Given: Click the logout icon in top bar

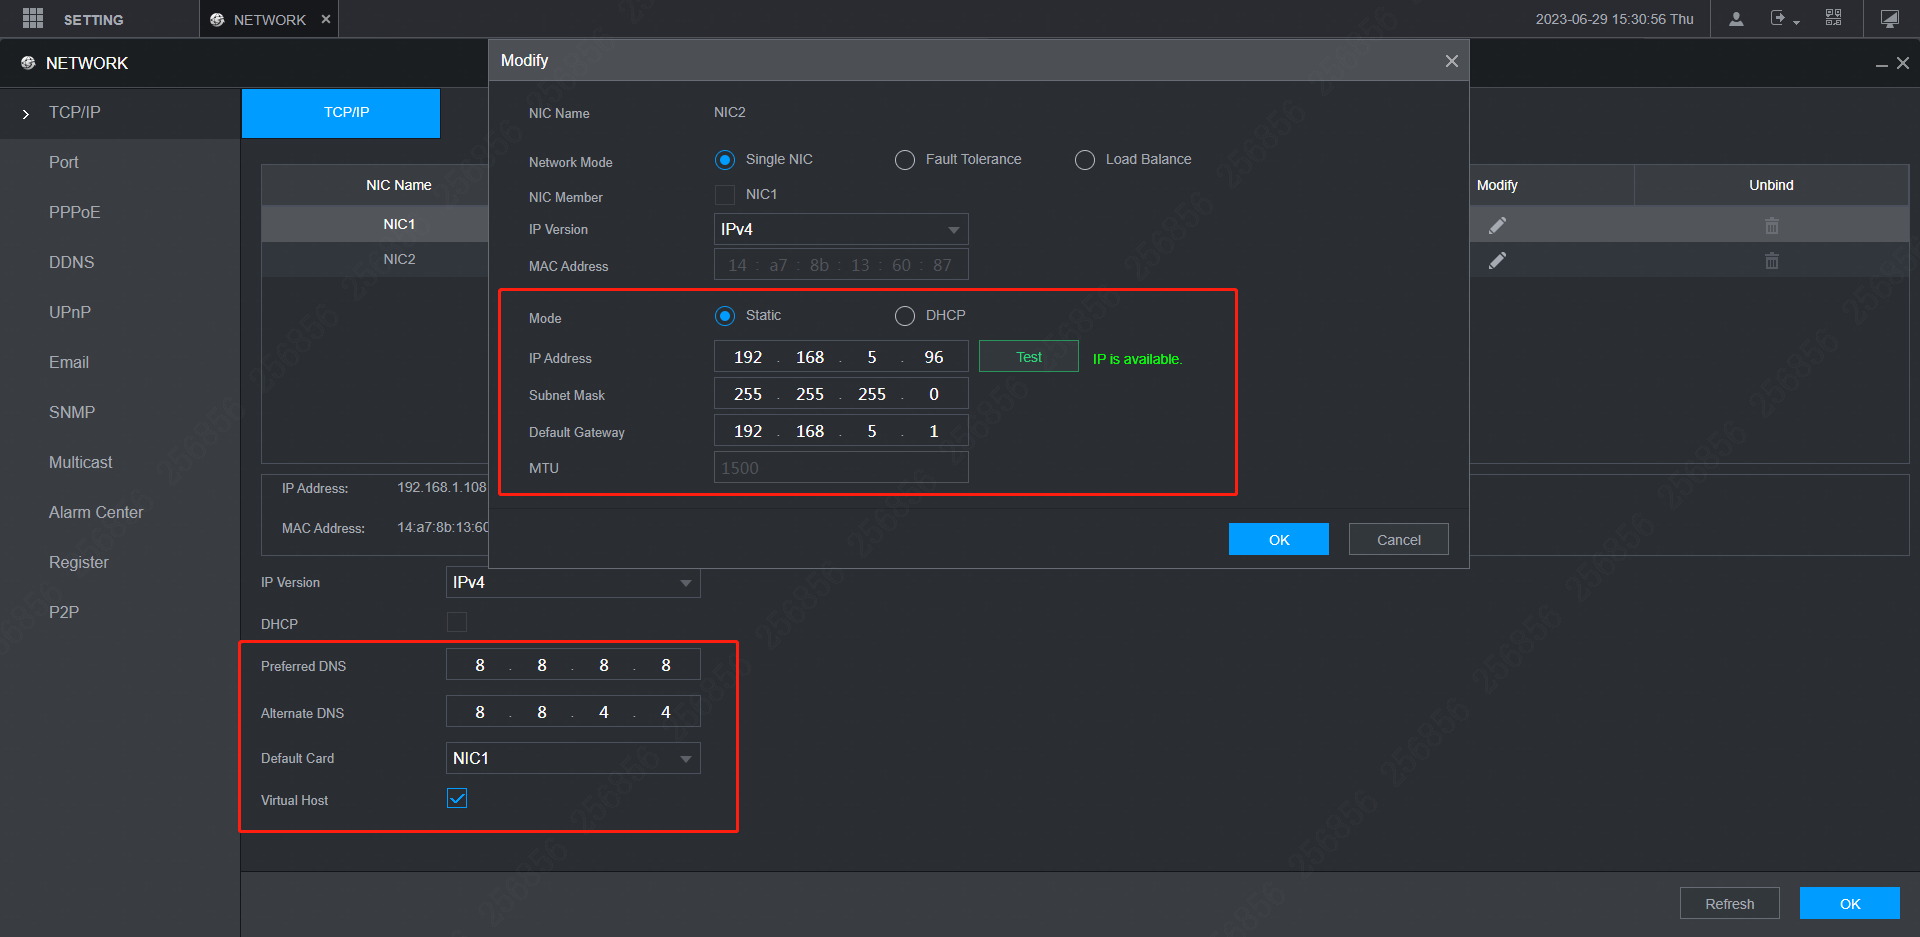Looking at the screenshot, I should (1778, 19).
